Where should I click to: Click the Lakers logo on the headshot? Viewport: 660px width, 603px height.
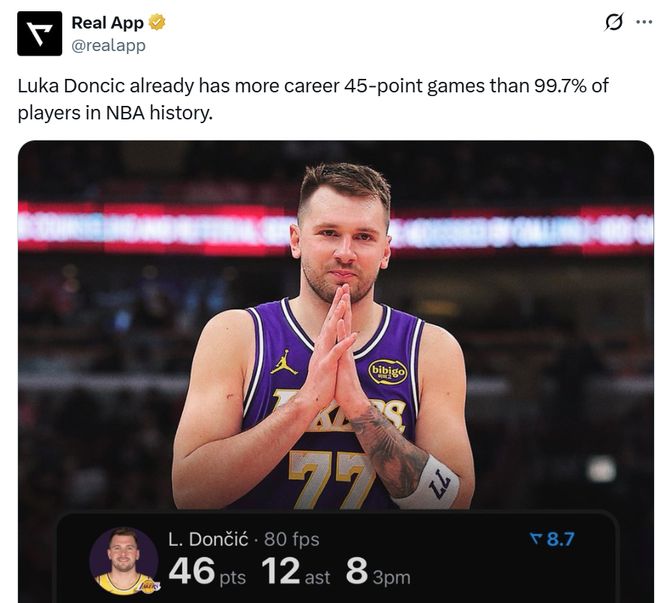tap(149, 585)
